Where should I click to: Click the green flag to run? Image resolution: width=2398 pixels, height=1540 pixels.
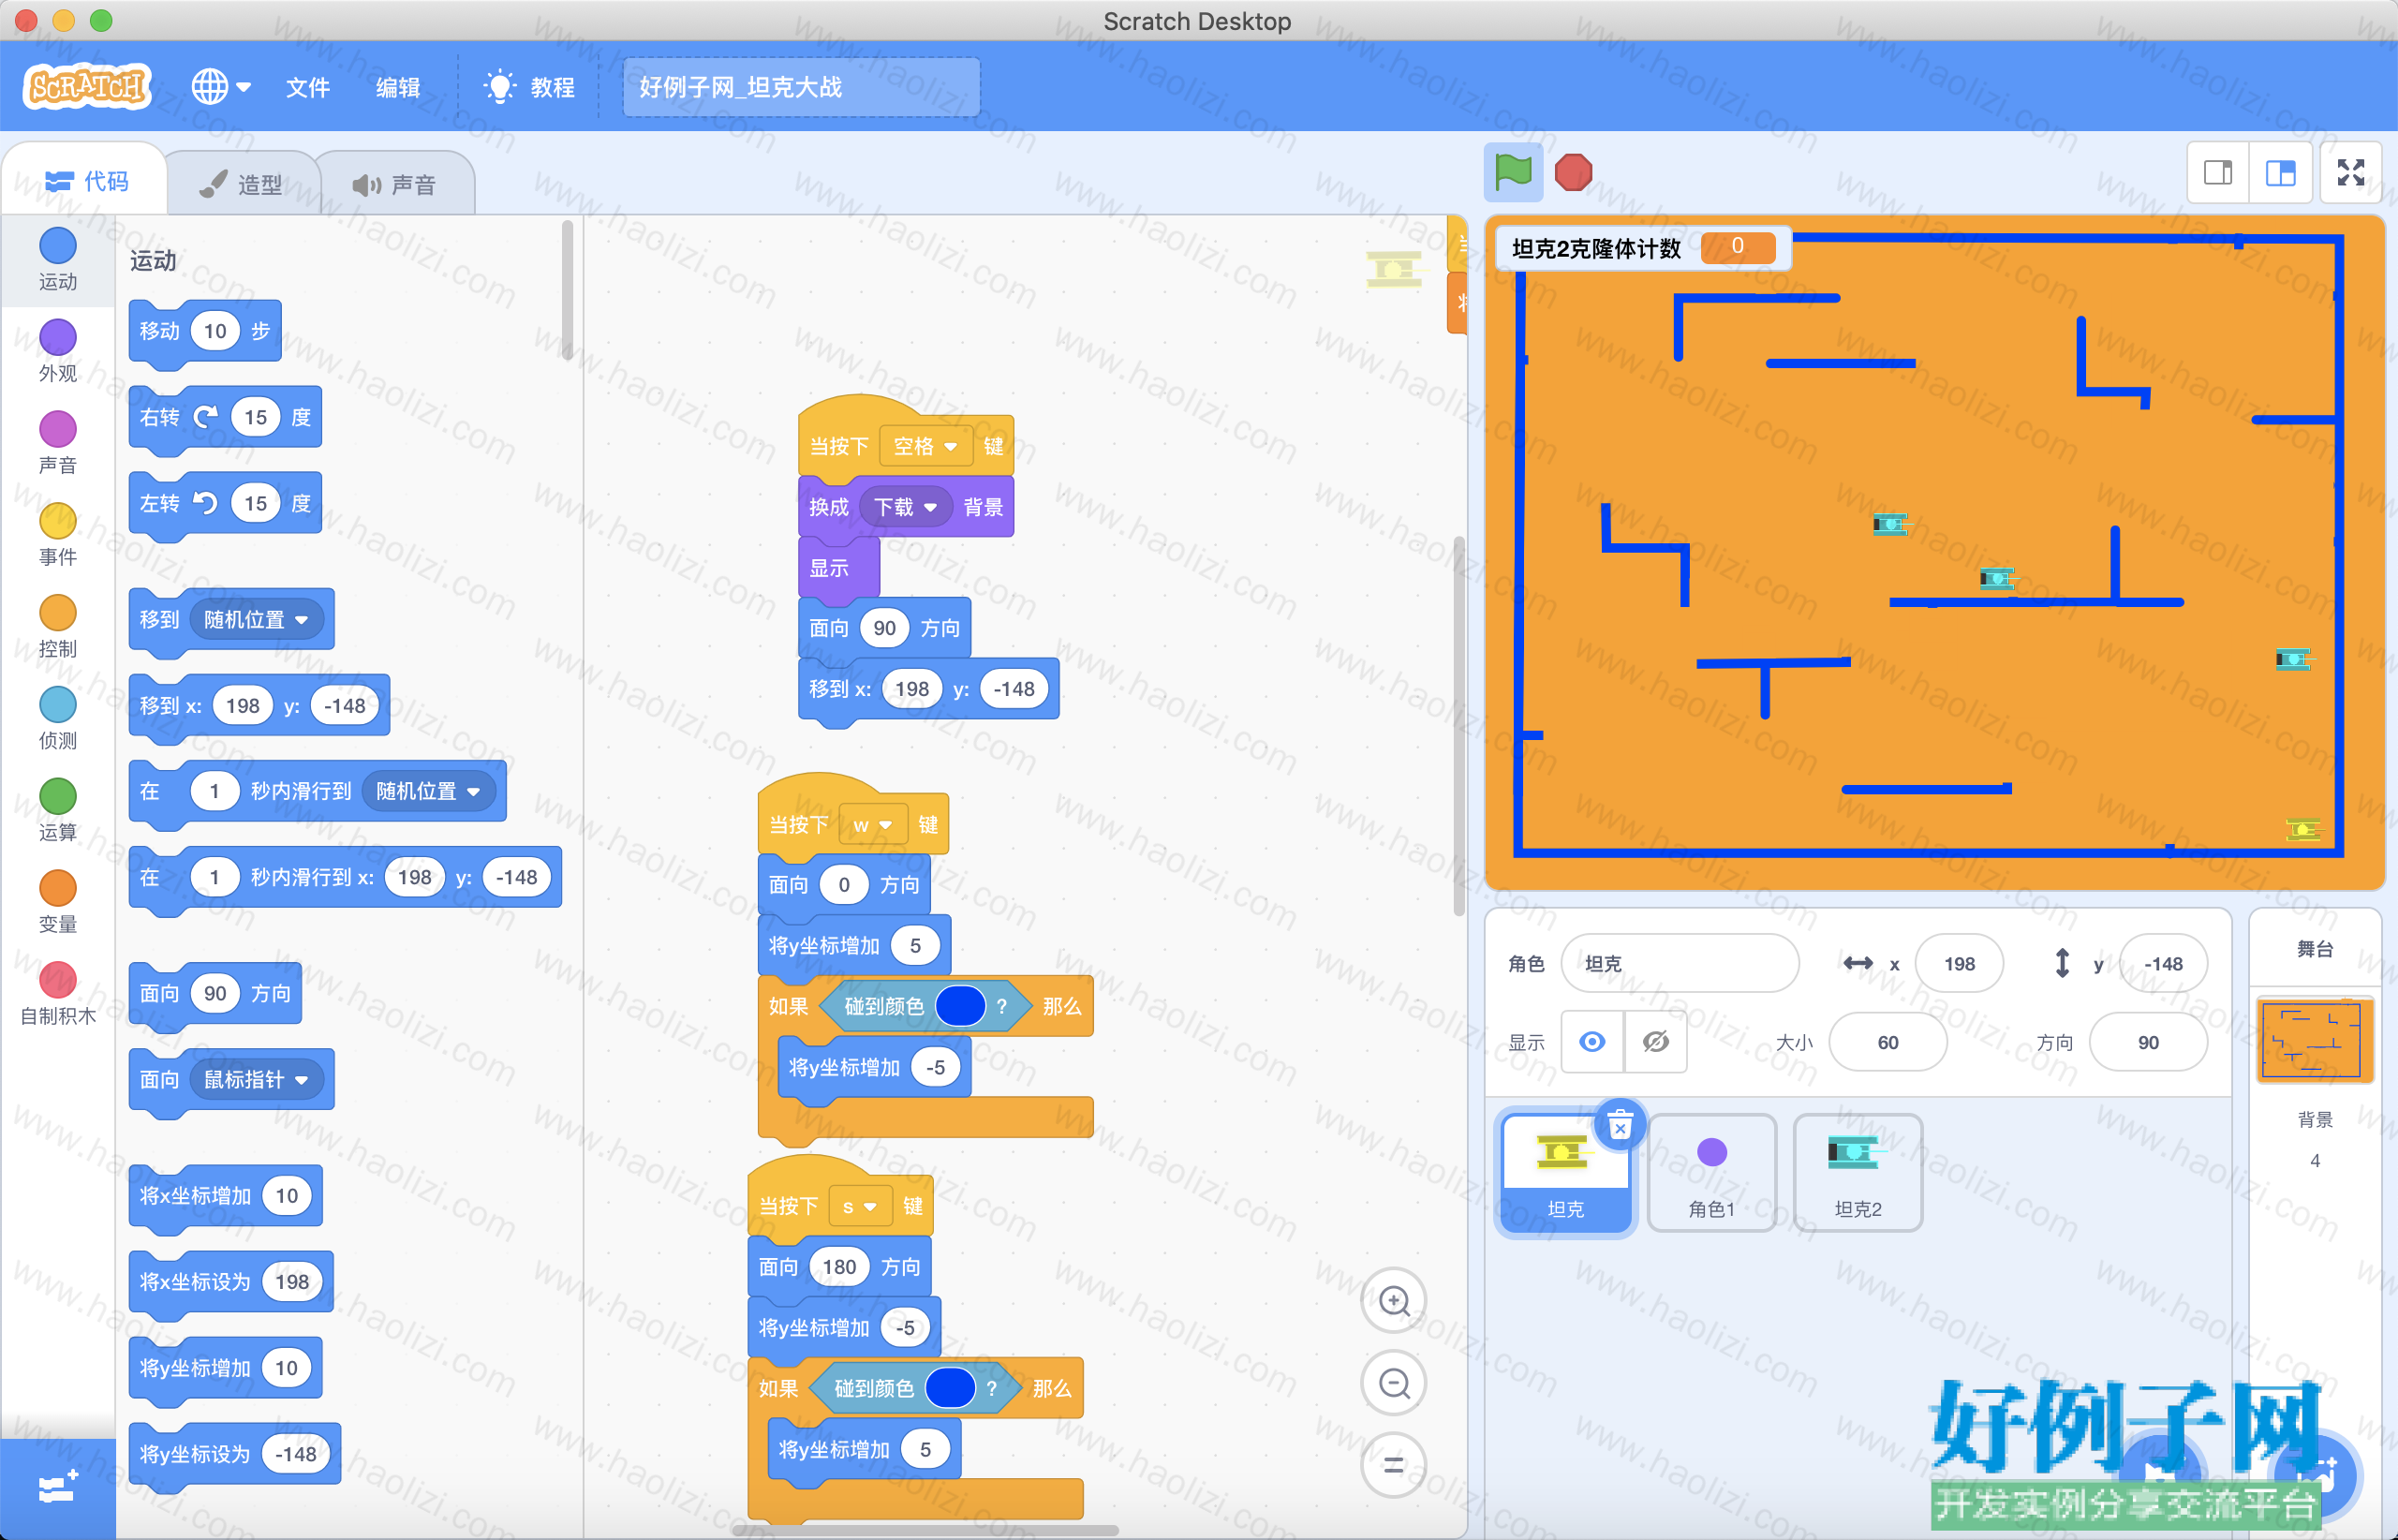point(1512,172)
